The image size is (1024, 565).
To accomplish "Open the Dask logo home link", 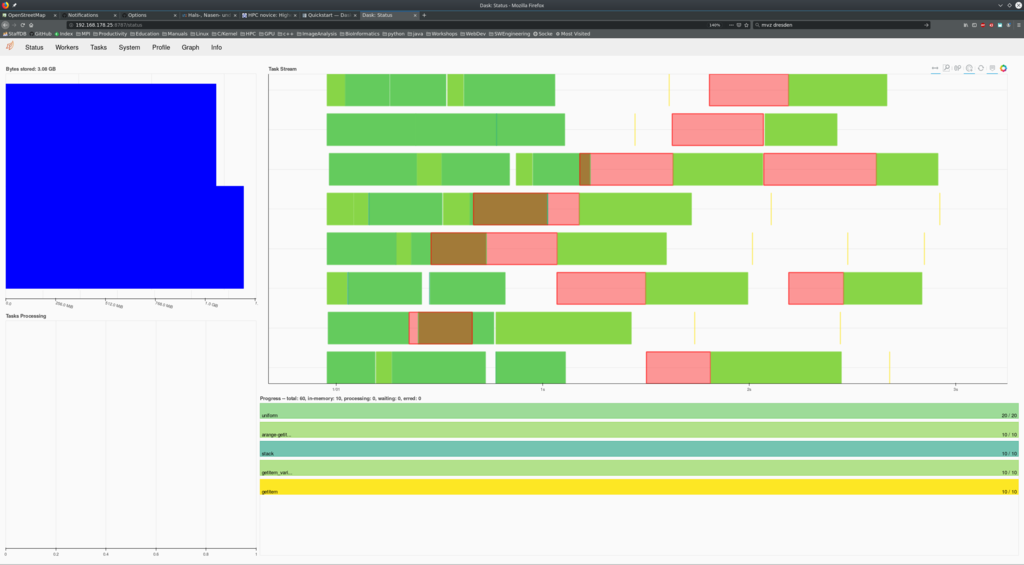I will [x=9, y=47].
